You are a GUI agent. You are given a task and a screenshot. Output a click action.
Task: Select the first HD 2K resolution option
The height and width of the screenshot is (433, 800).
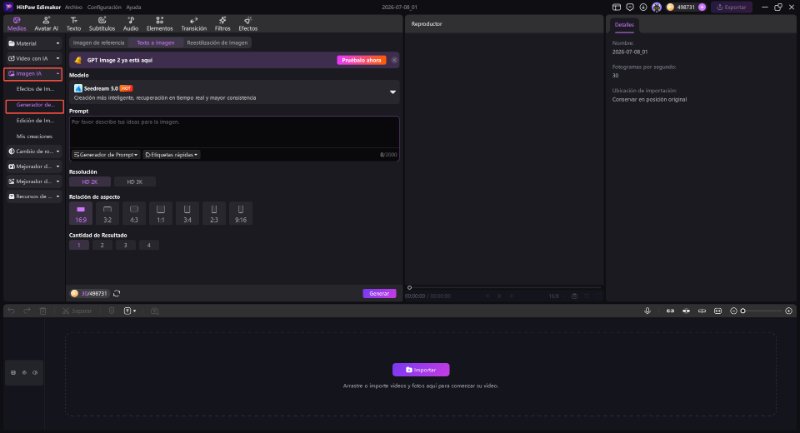[90, 182]
